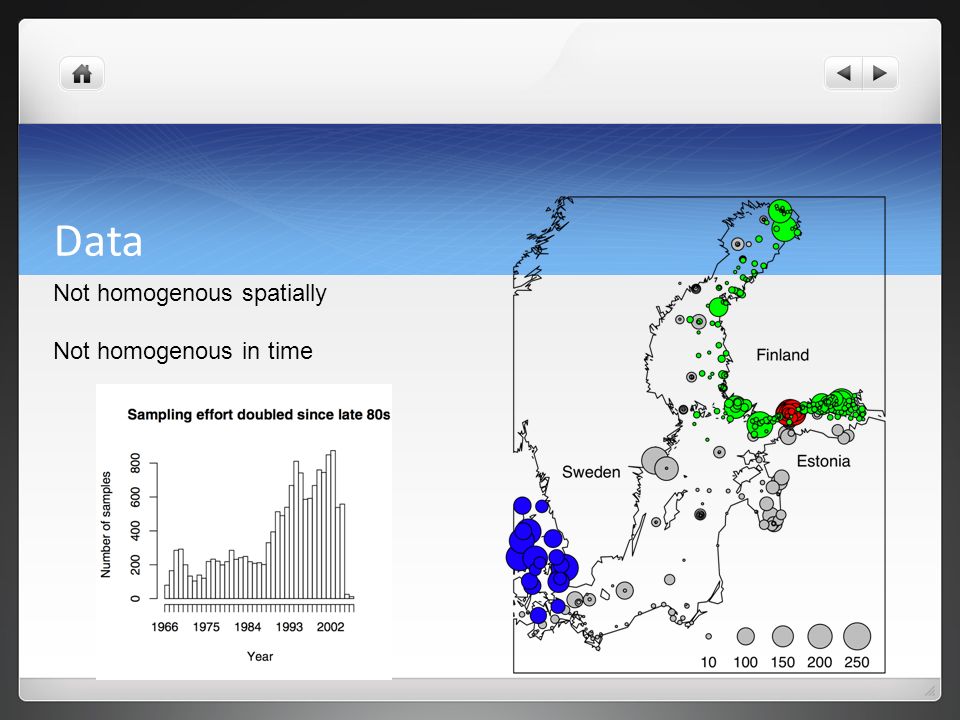960x720 pixels.
Task: Advance to the next slide
Action: (x=880, y=73)
